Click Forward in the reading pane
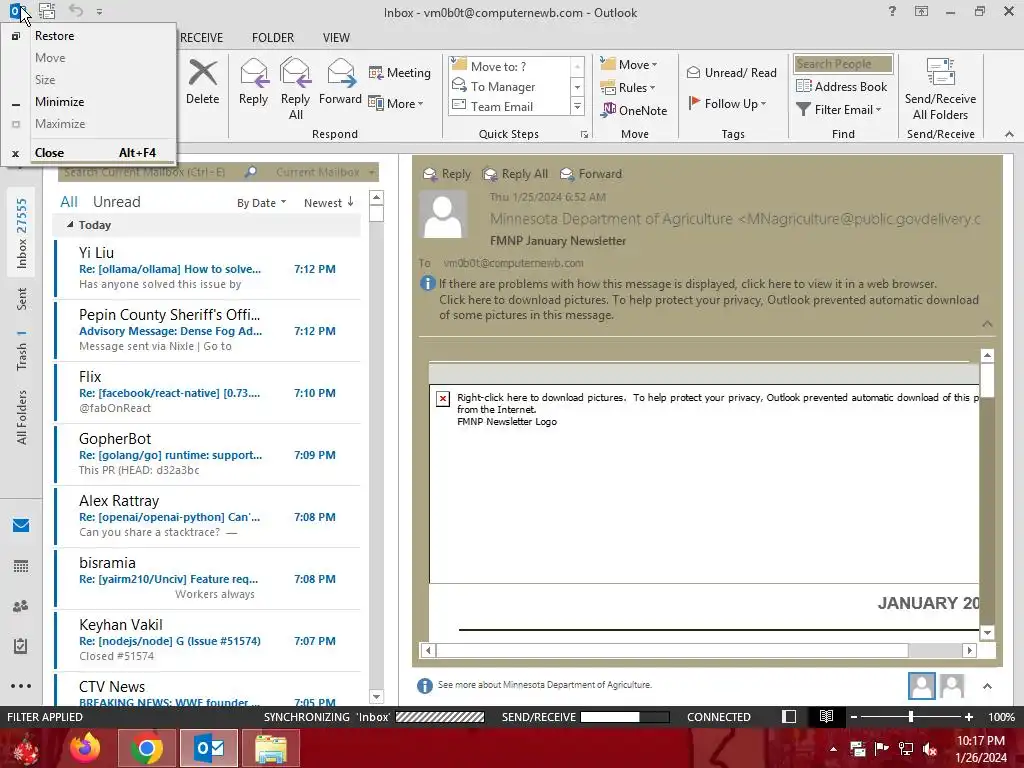Viewport: 1024px width, 768px height. point(591,174)
